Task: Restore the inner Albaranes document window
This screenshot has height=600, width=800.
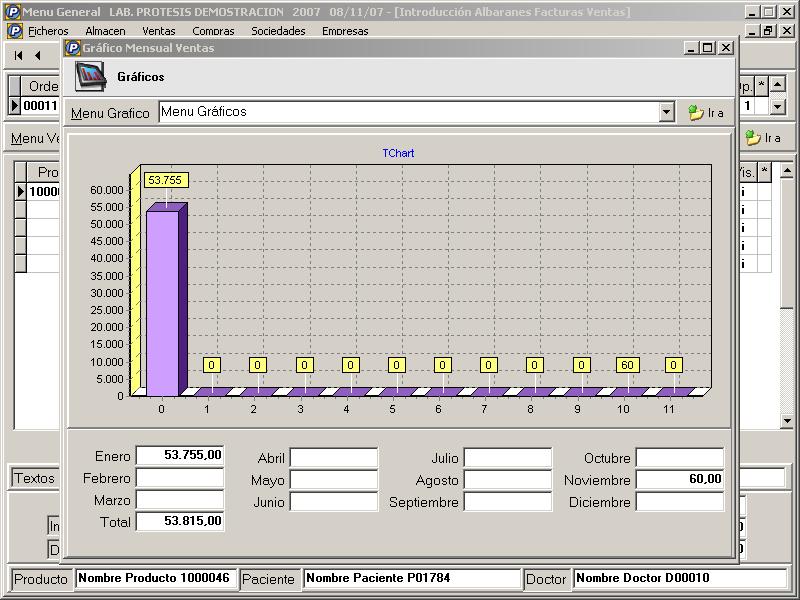Action: point(768,31)
